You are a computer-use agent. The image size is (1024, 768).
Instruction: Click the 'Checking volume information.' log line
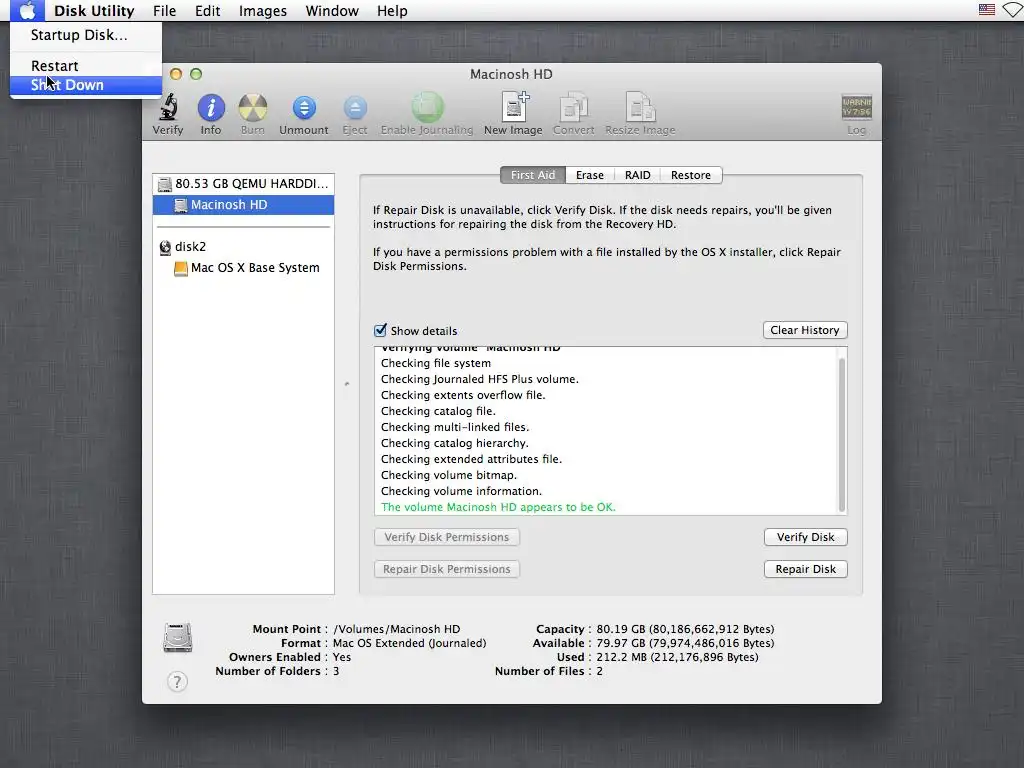tap(461, 491)
